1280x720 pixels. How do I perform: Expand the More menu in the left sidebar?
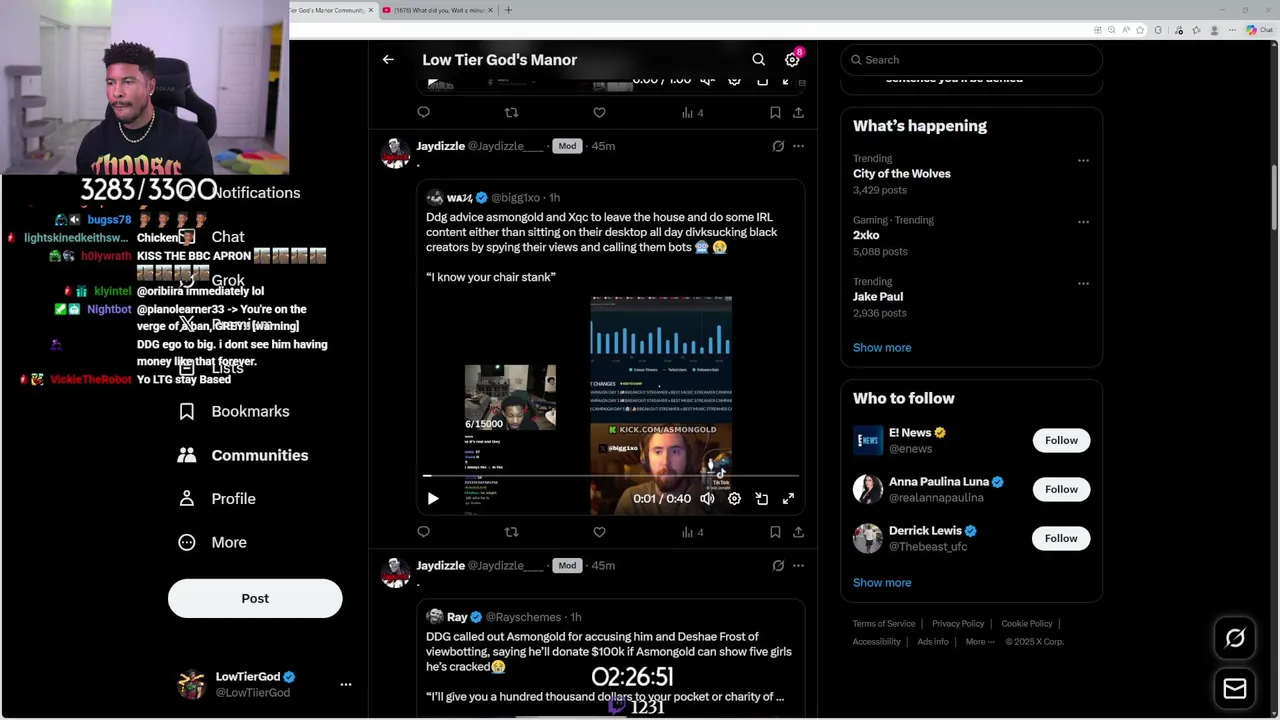(212, 542)
